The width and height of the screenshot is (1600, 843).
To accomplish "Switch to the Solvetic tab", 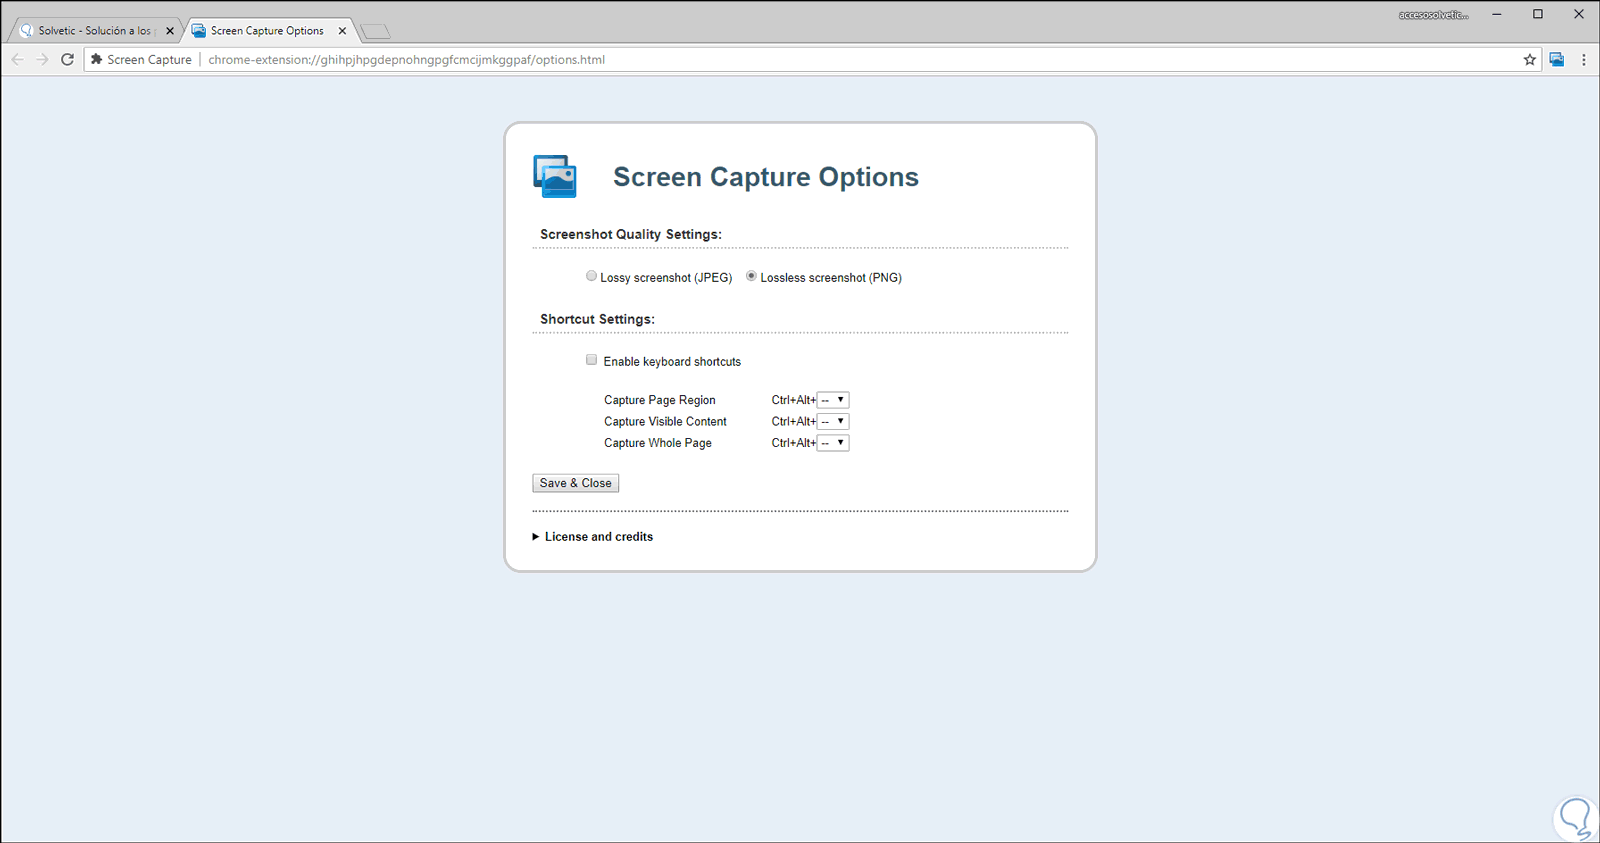I will (x=95, y=31).
